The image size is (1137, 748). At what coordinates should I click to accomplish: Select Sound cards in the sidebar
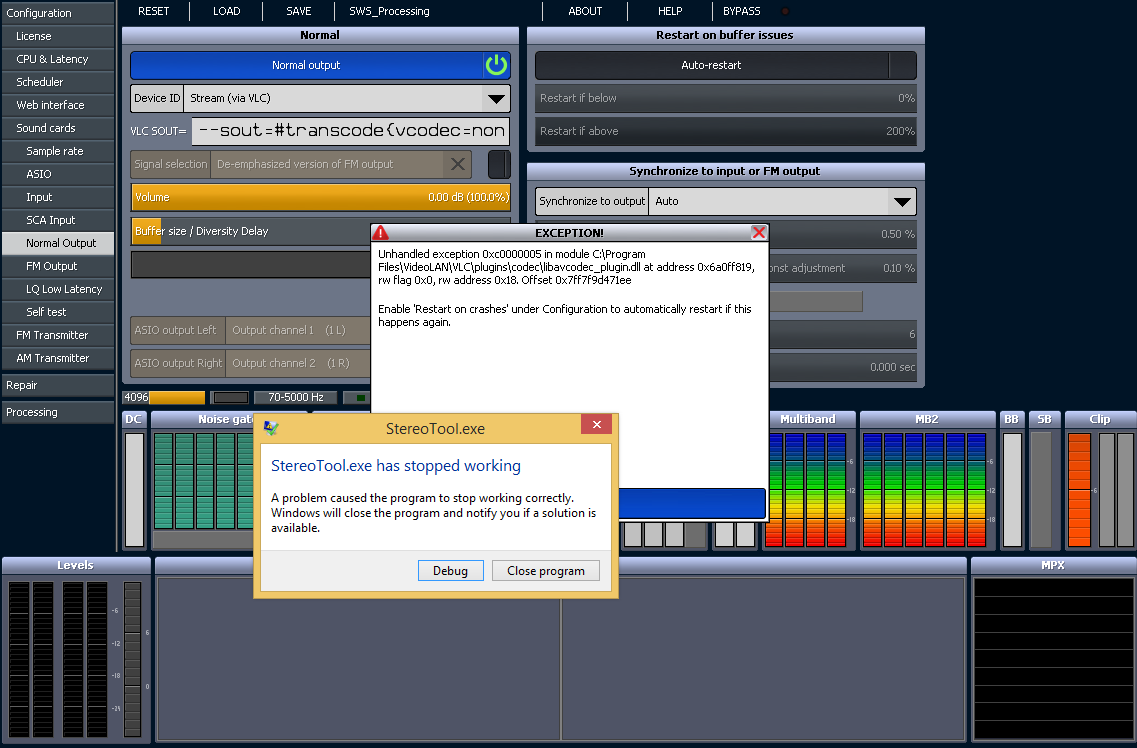click(x=57, y=128)
